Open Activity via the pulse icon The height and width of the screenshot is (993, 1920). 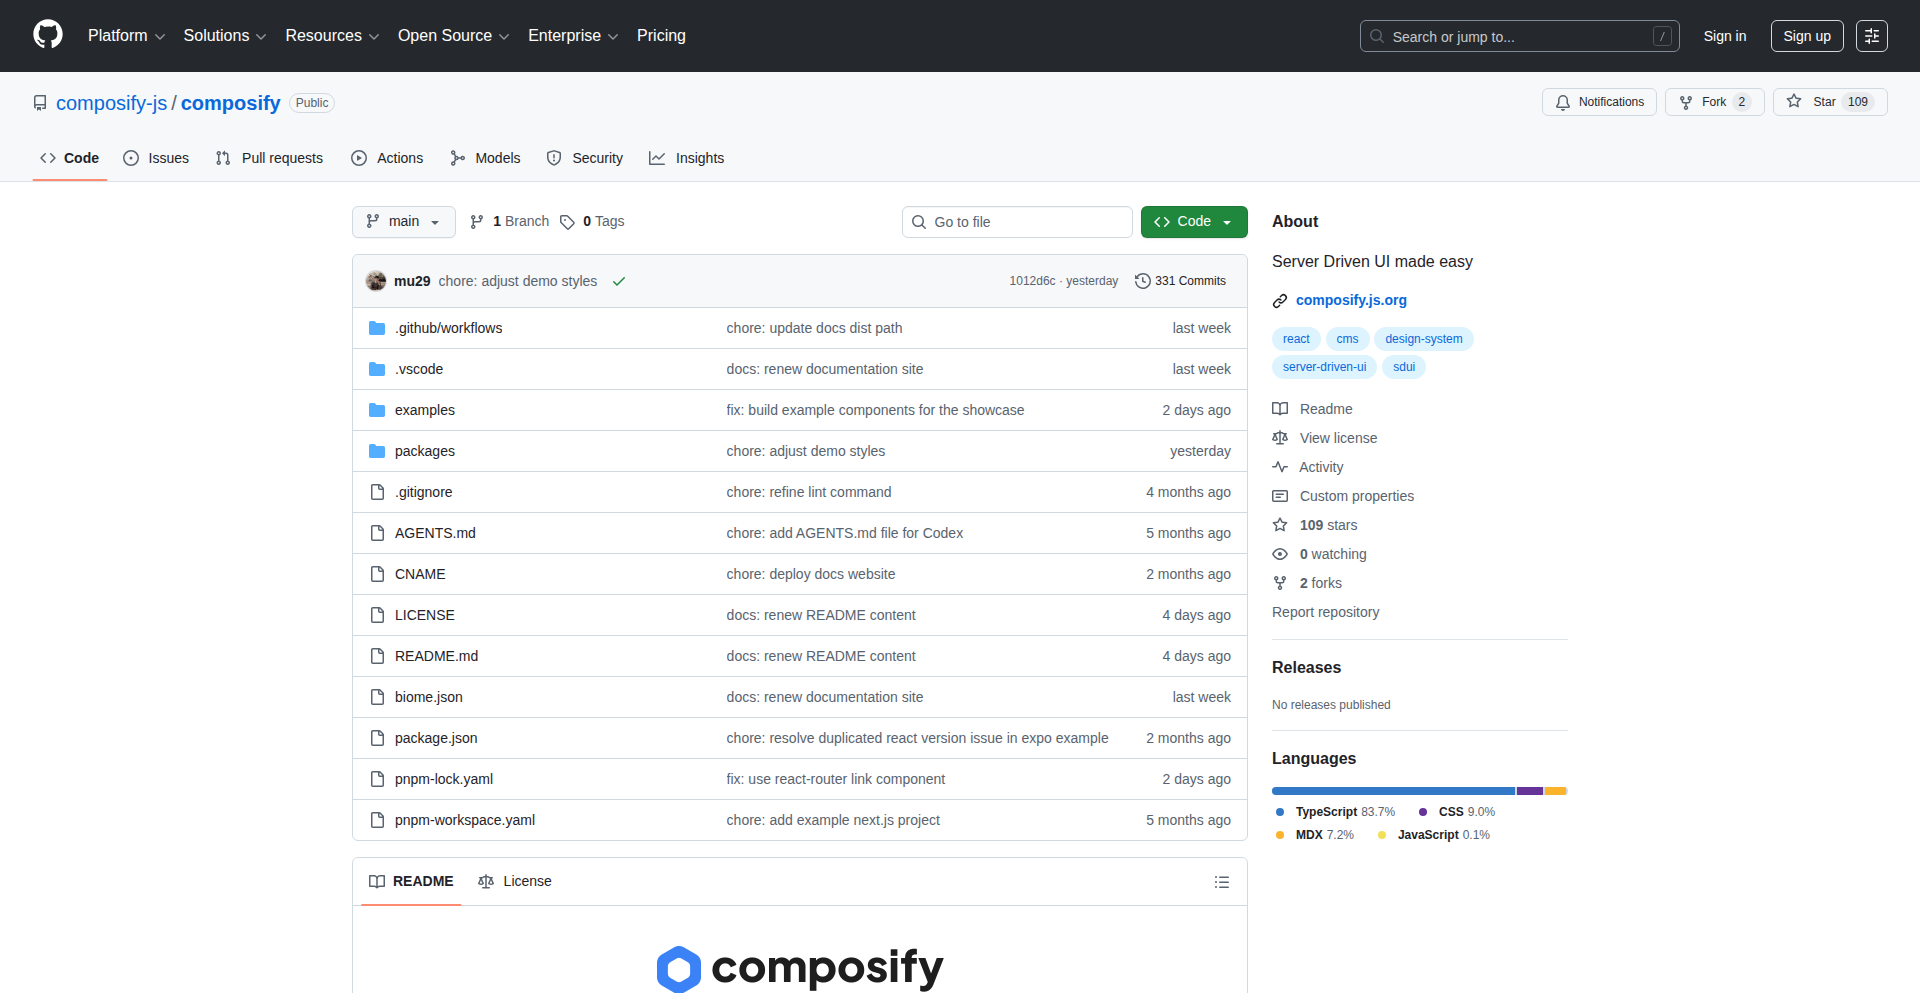tap(1280, 467)
